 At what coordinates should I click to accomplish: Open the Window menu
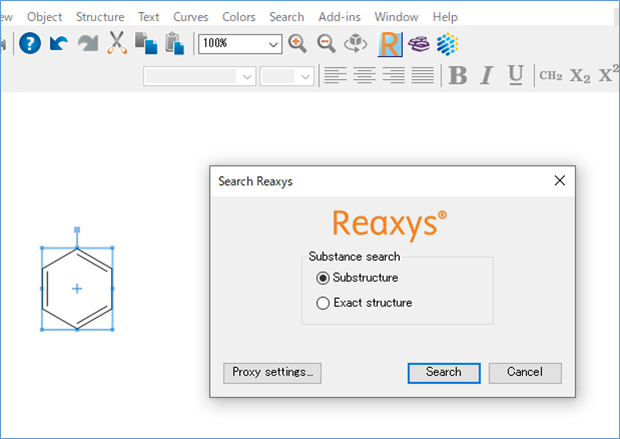click(x=397, y=17)
